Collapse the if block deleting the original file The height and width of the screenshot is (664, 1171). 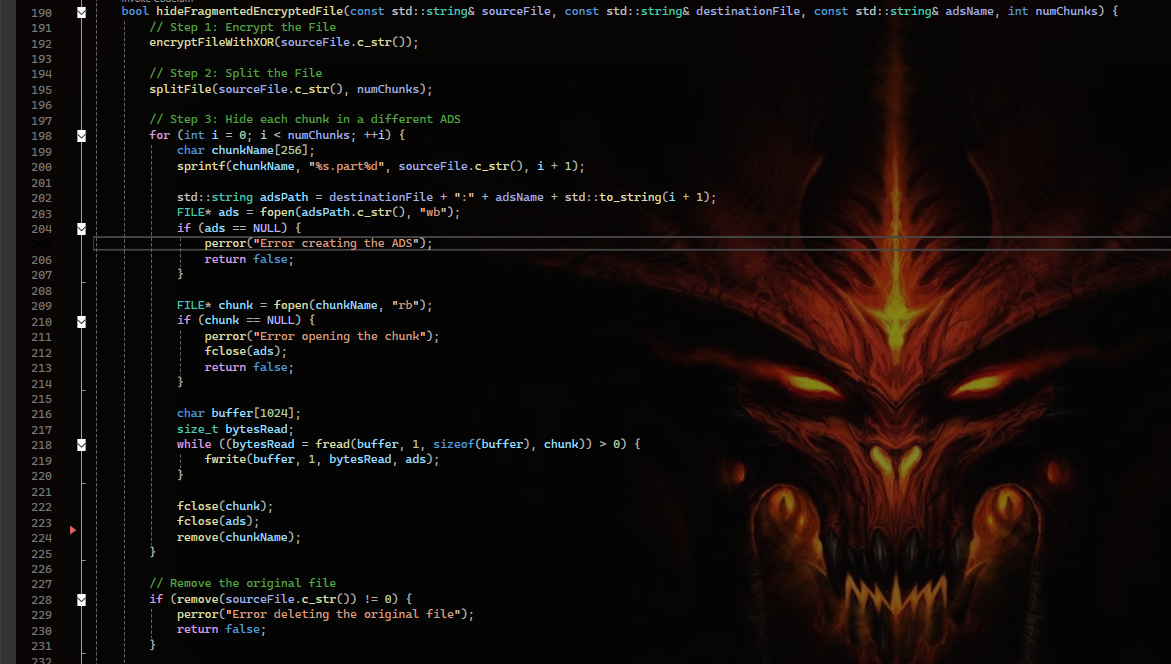(x=81, y=598)
